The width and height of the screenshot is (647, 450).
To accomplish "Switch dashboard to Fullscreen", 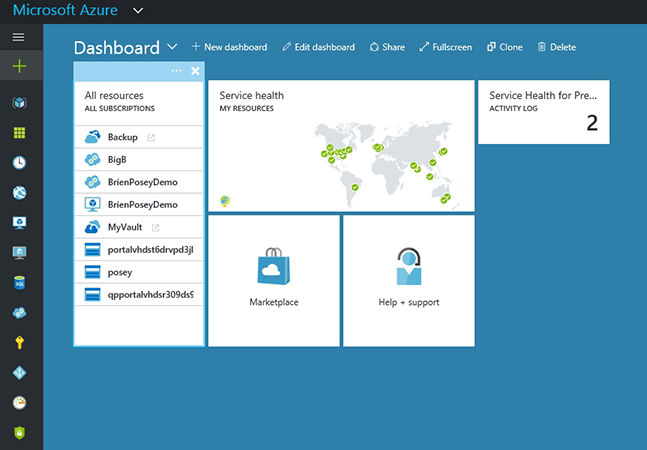I will 446,47.
